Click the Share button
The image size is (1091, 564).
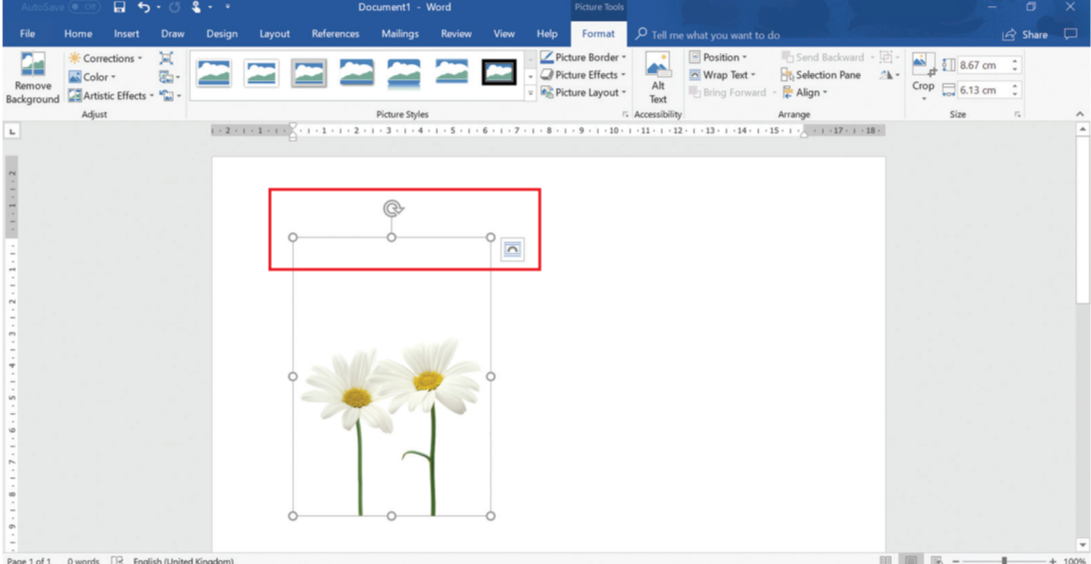(1025, 35)
